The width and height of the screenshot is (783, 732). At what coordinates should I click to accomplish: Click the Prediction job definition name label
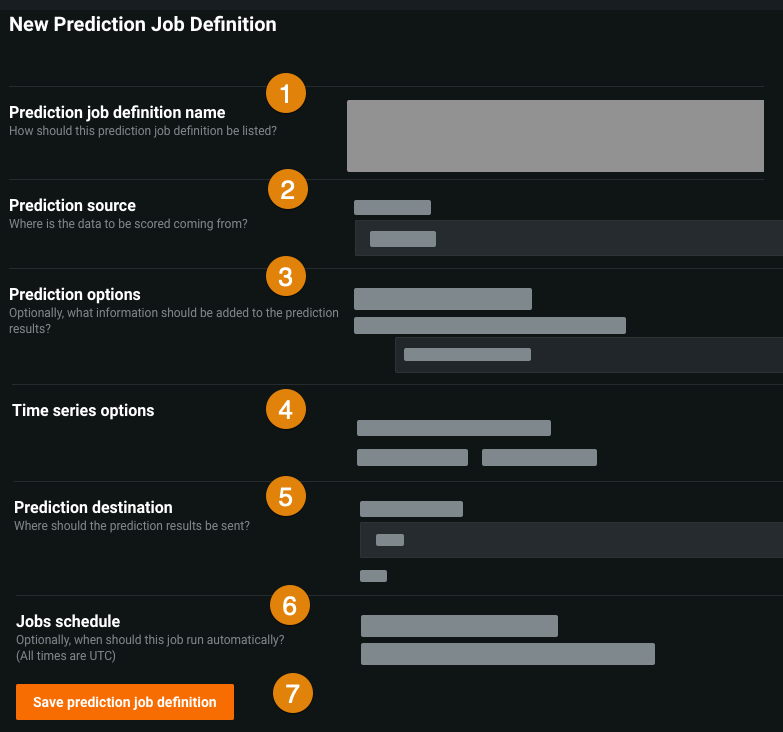tap(117, 112)
